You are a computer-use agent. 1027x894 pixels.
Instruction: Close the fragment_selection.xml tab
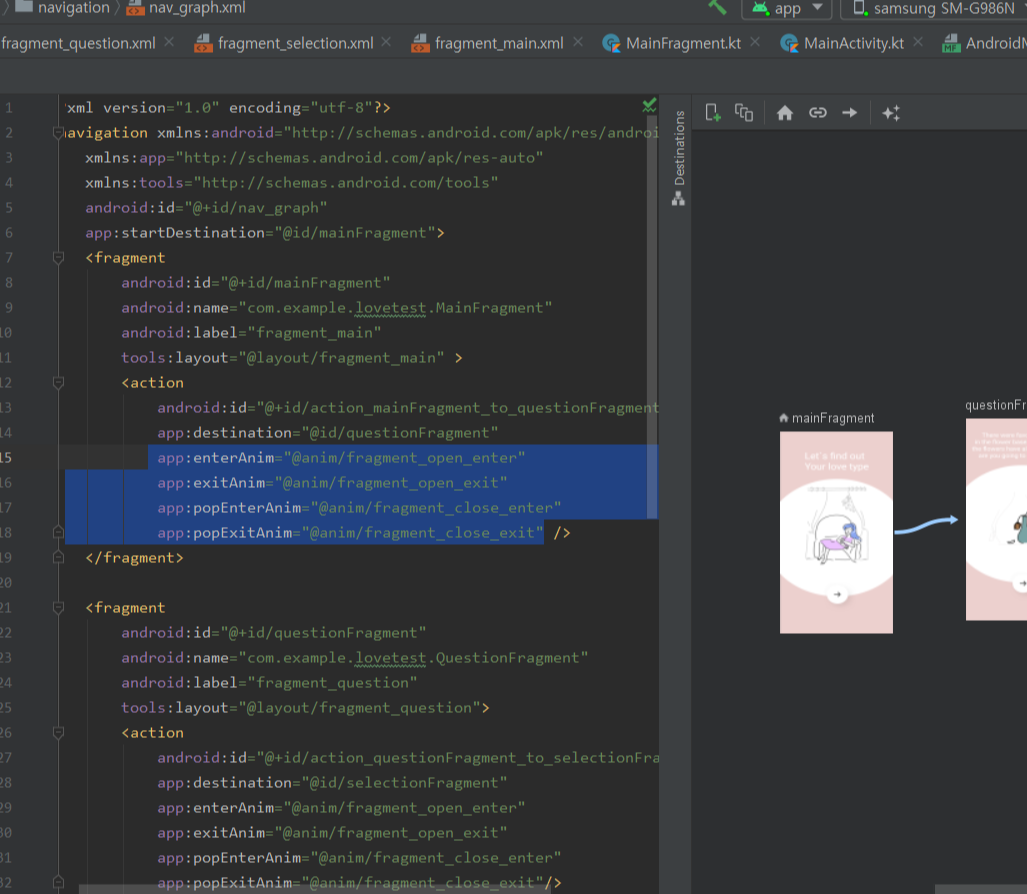[x=386, y=42]
